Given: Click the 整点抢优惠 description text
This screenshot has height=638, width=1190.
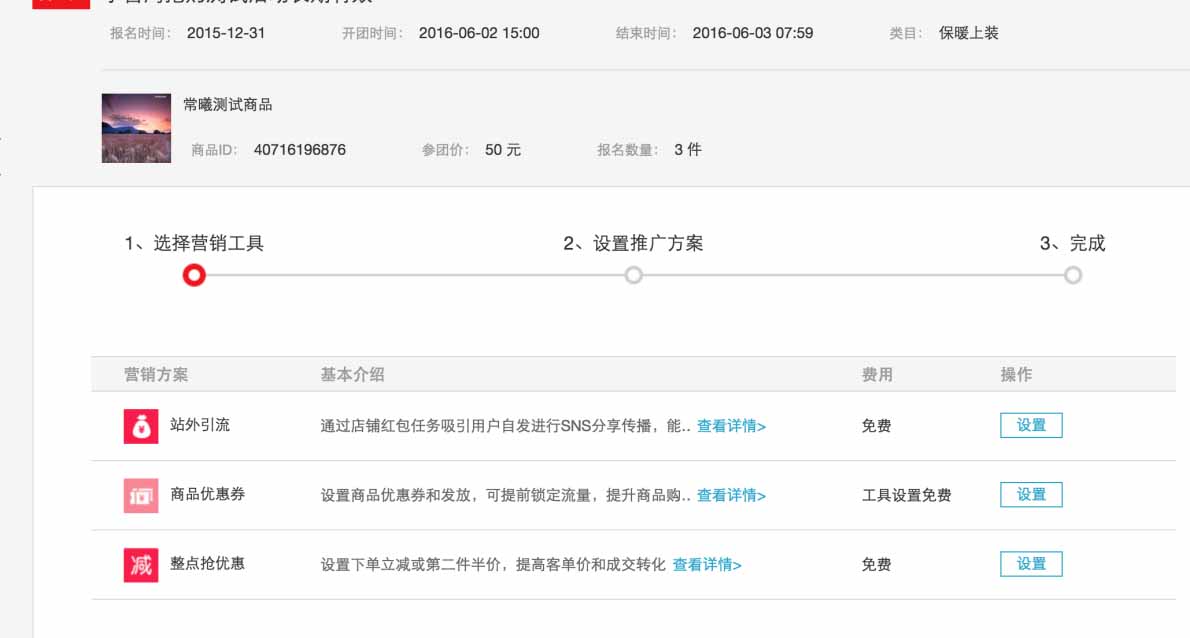Looking at the screenshot, I should click(493, 564).
